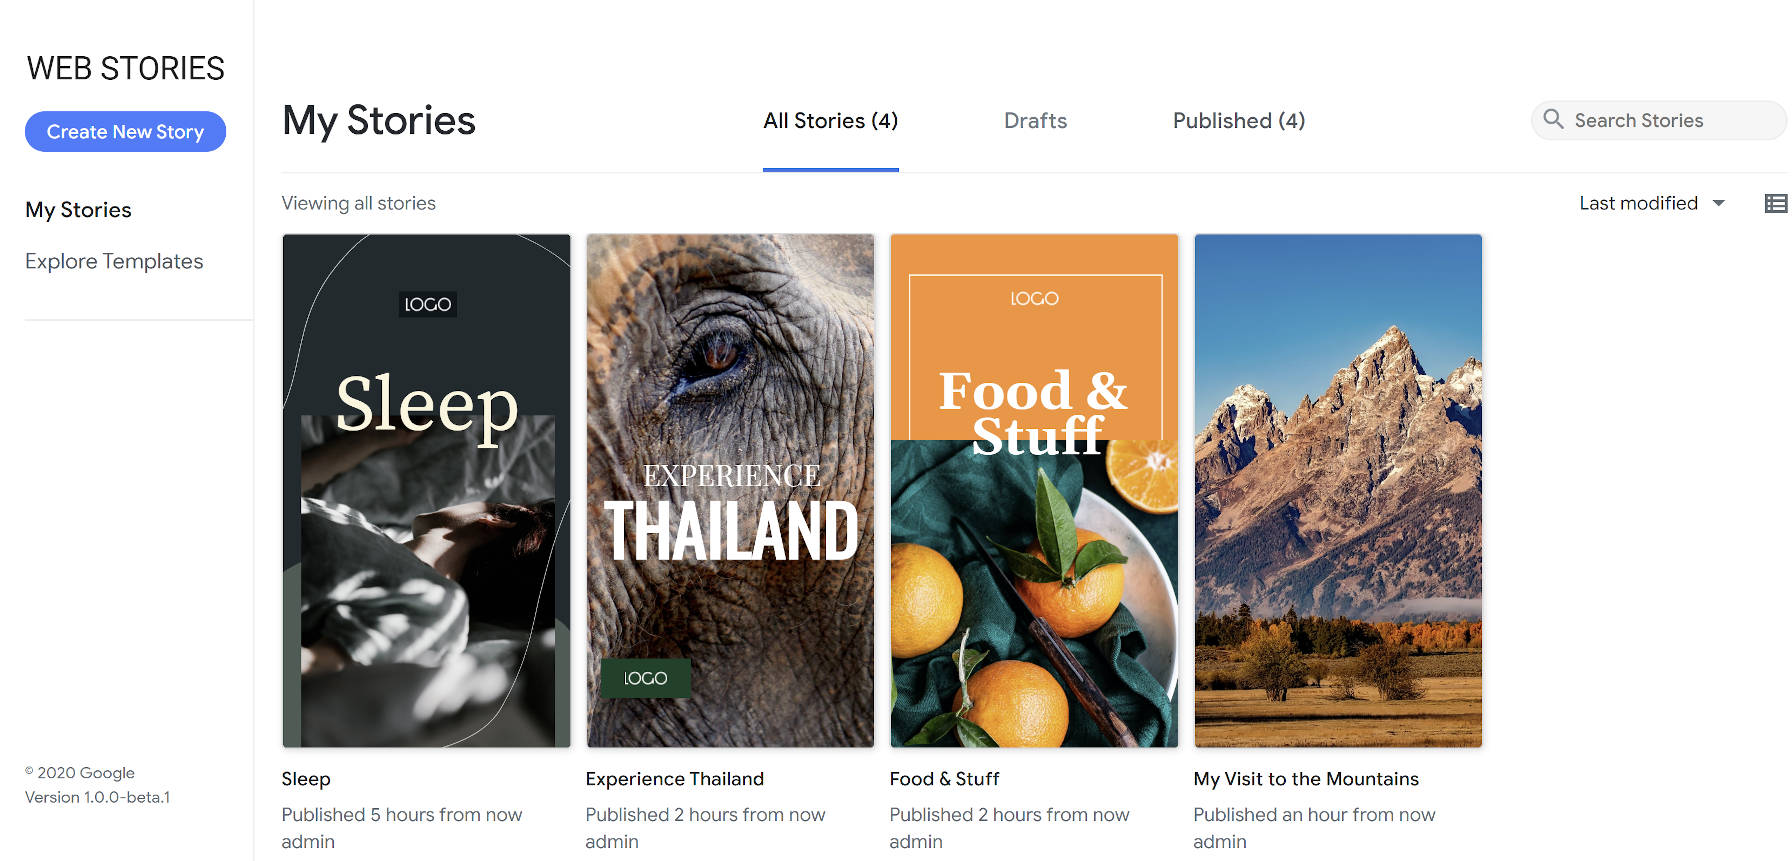1792x861 pixels.
Task: Click the WEB STORIES header logo text
Action: (126, 68)
